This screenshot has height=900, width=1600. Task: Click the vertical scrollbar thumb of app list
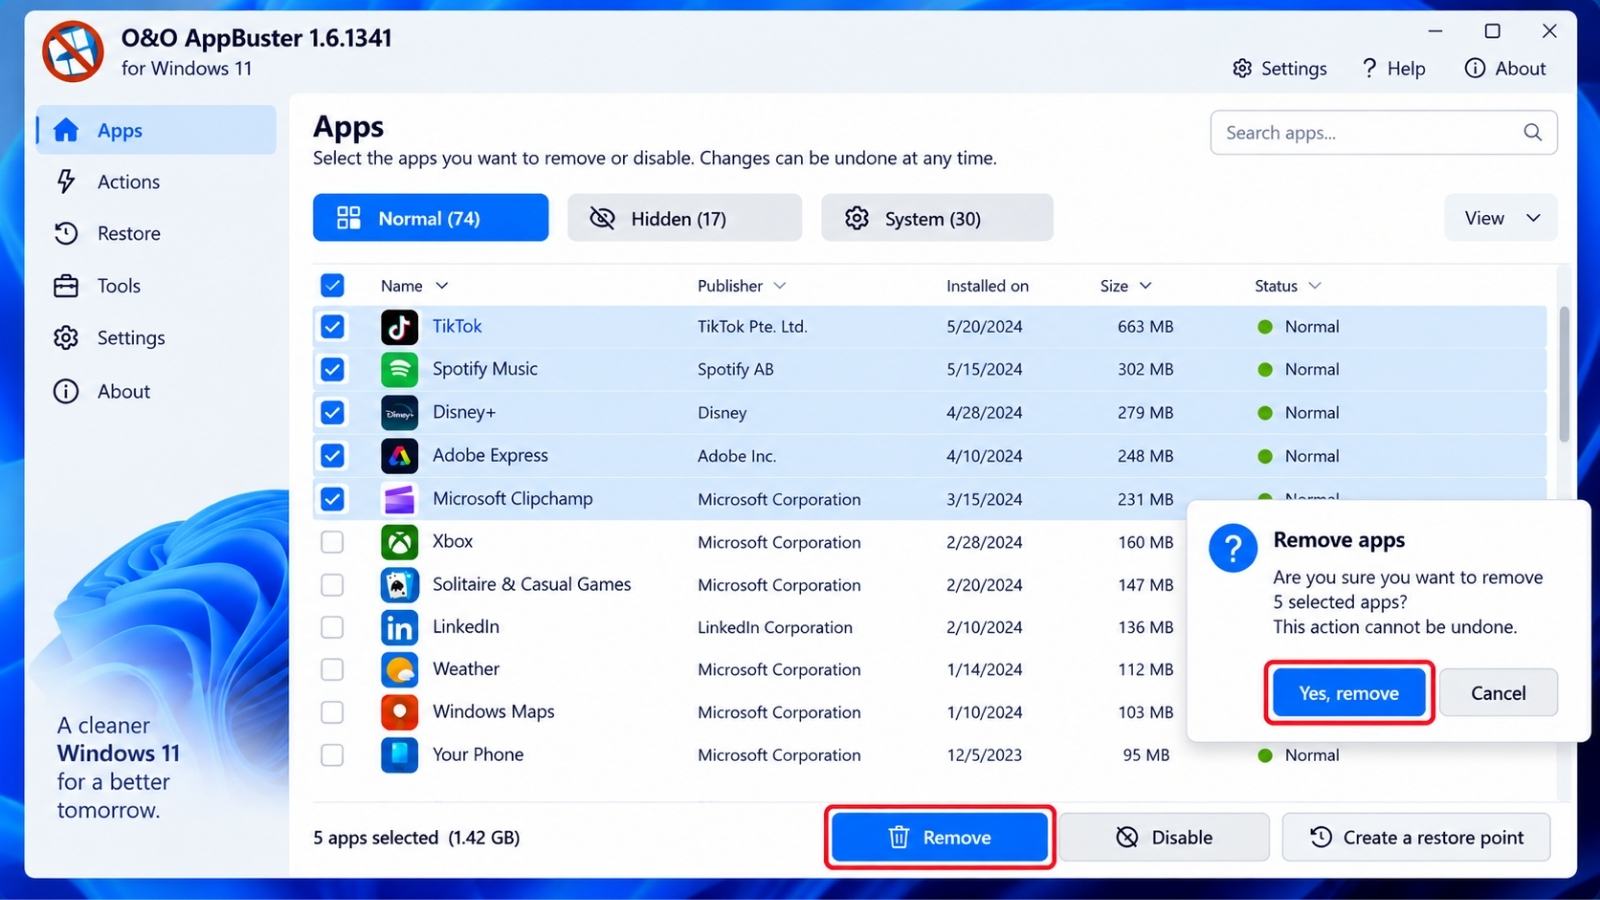tap(1564, 374)
